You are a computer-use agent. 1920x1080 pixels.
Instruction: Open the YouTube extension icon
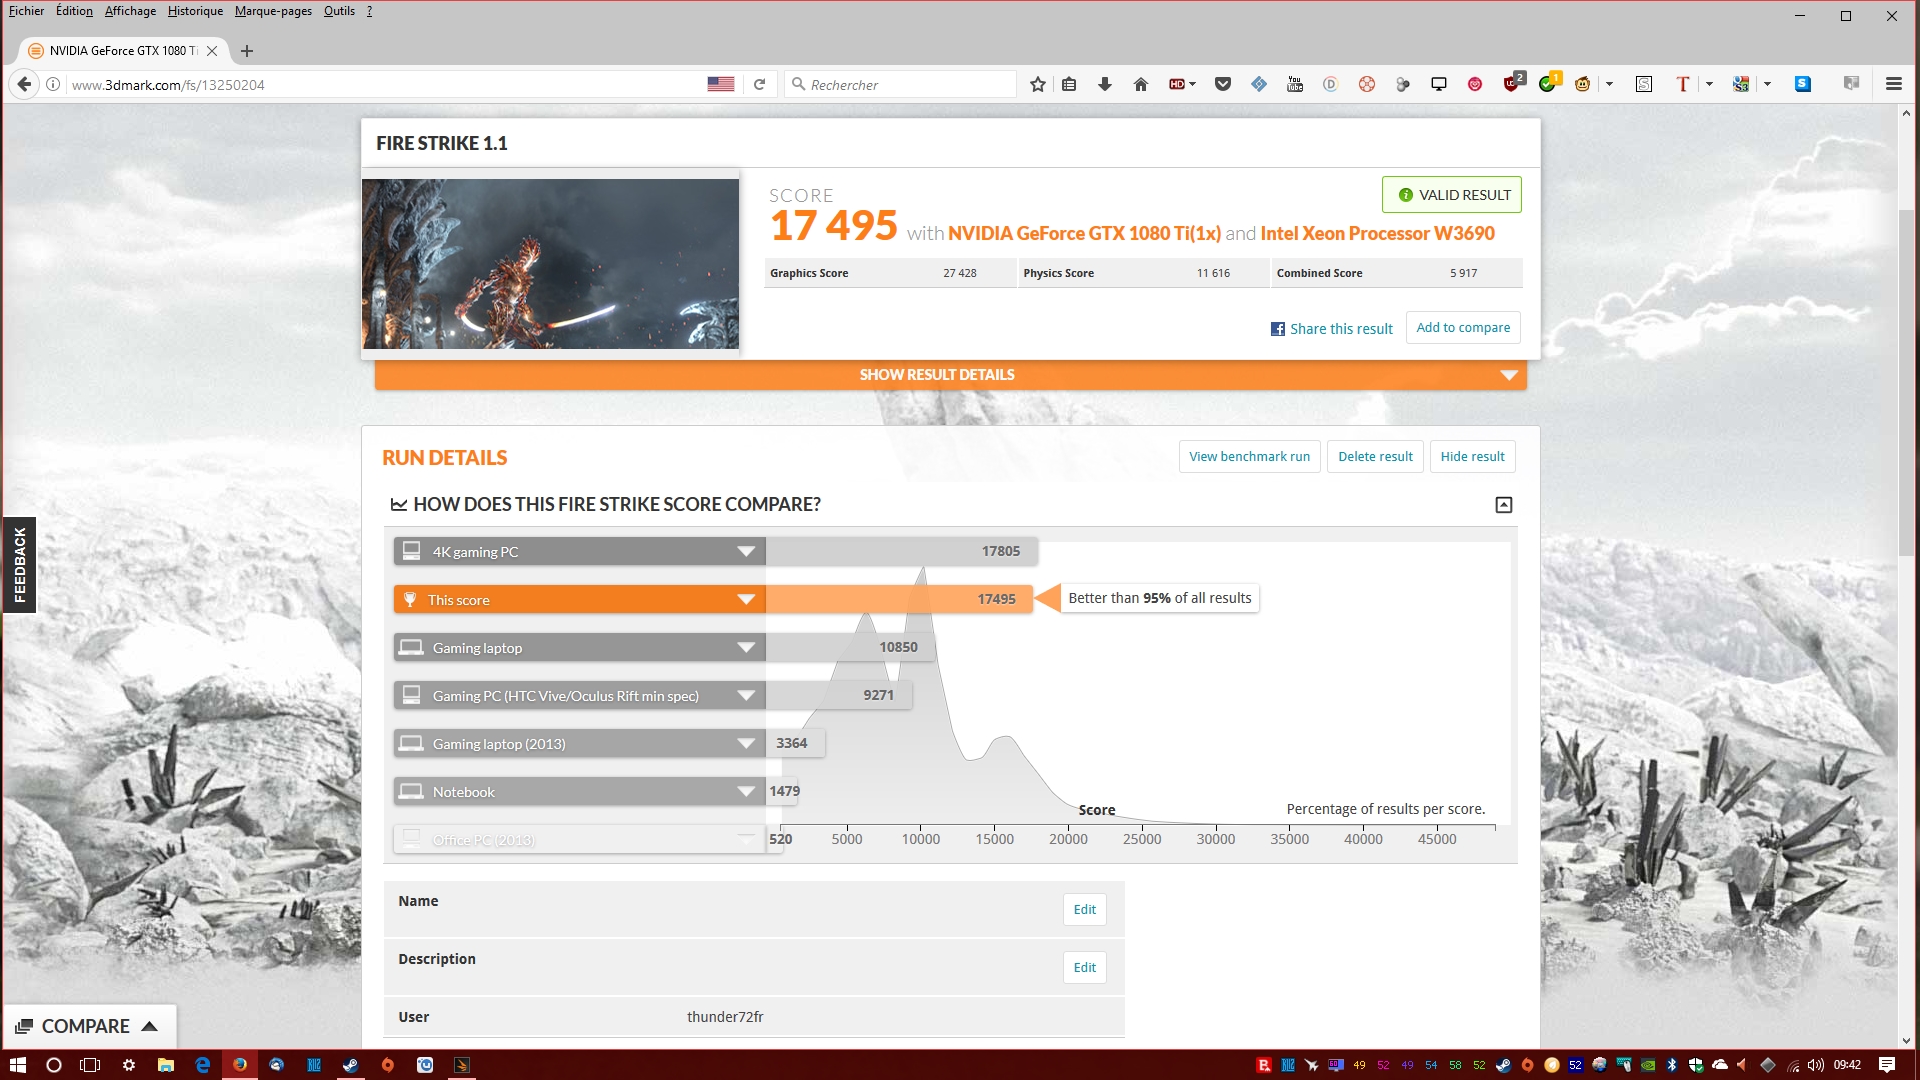(1295, 85)
